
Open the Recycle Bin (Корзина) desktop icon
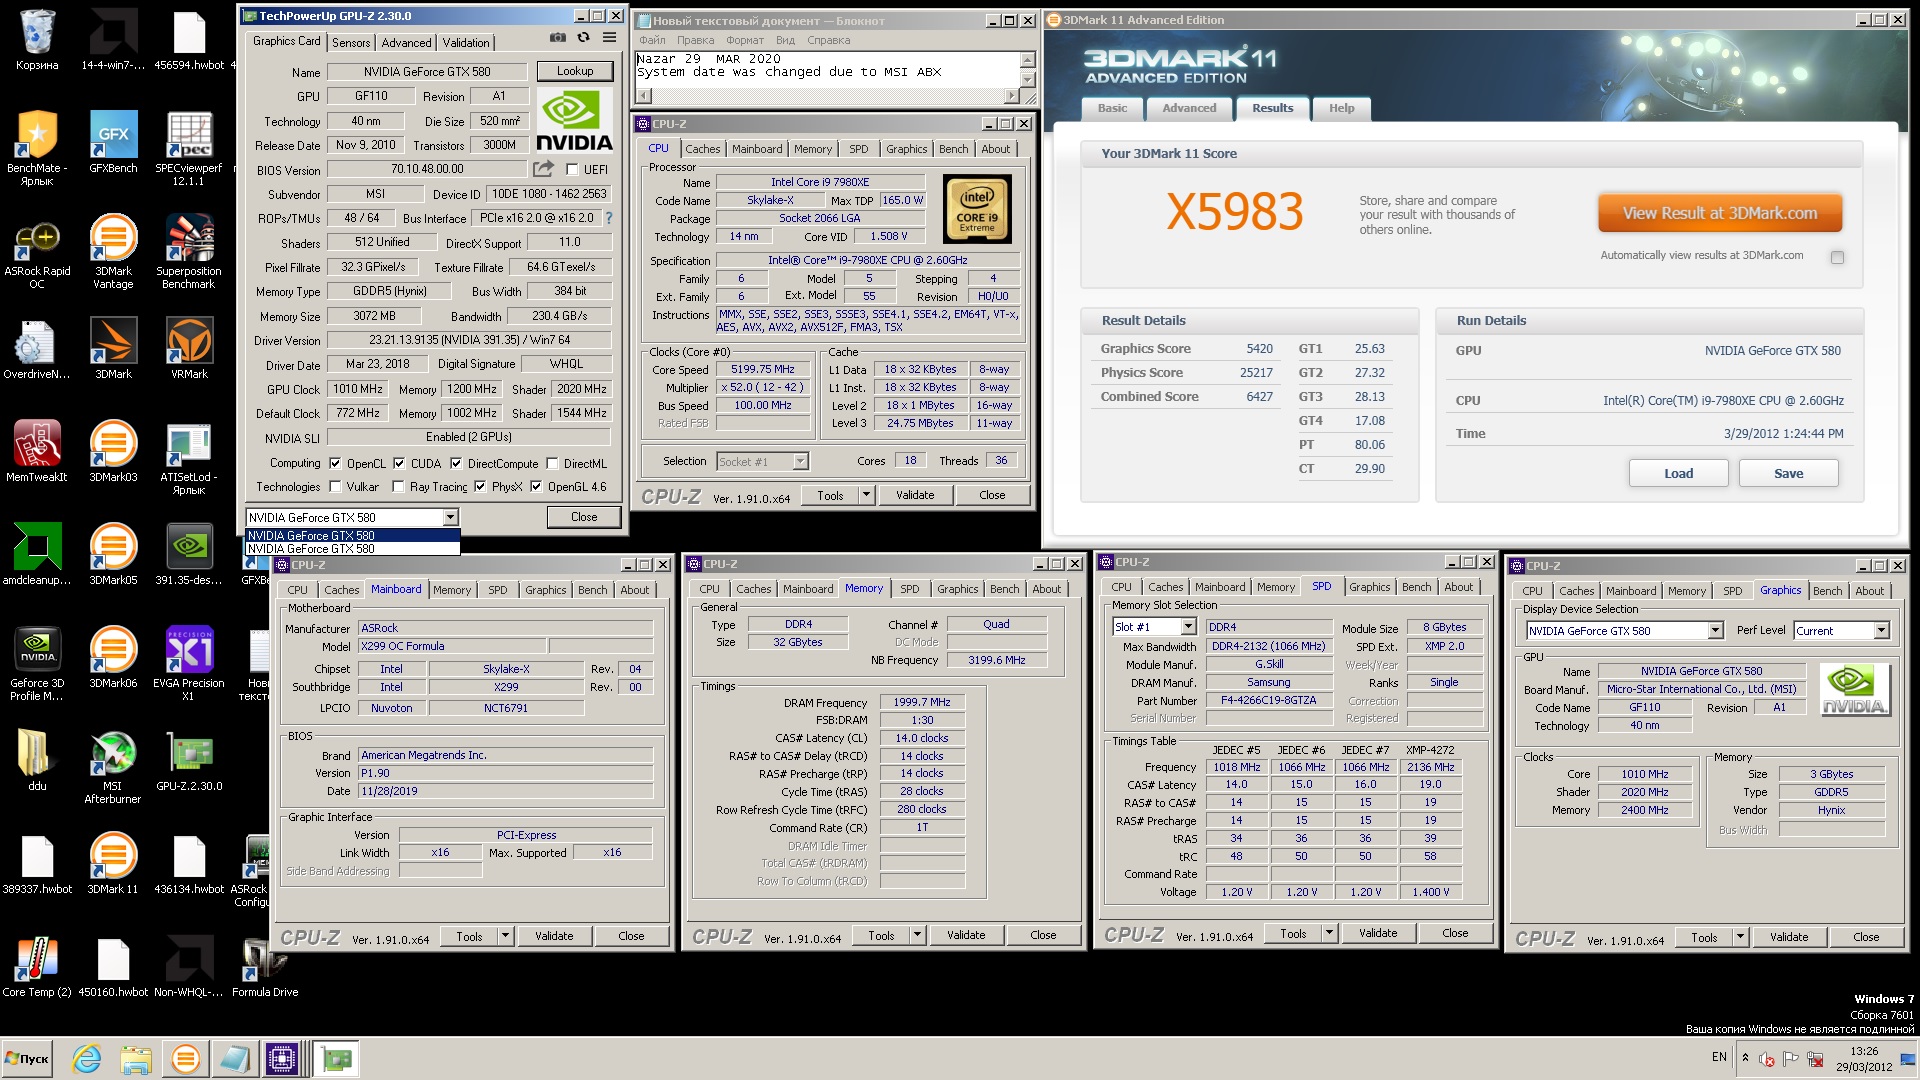[37, 40]
